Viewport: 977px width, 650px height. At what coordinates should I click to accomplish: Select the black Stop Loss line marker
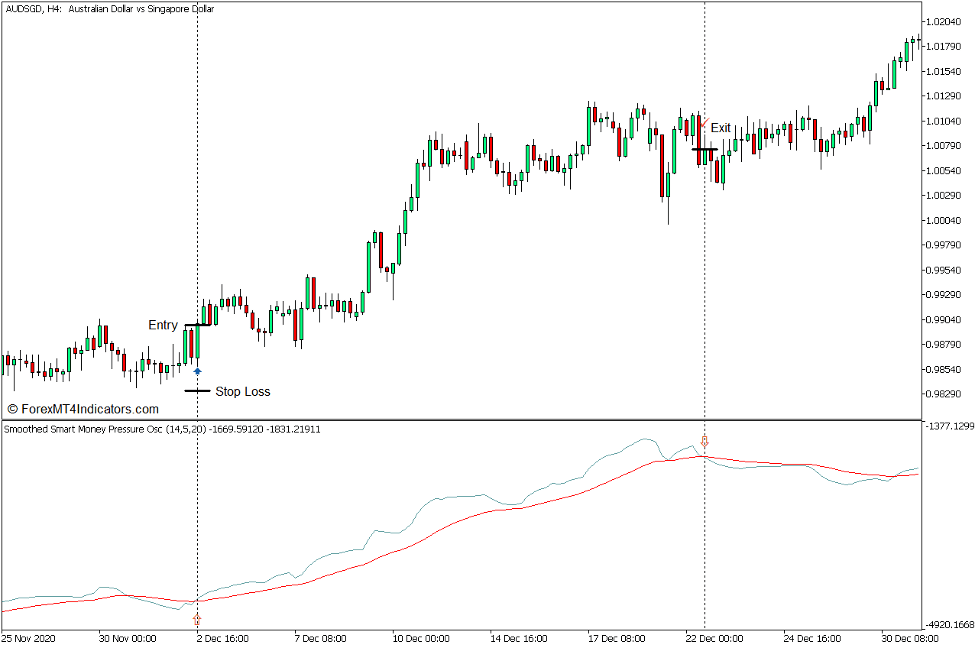click(x=197, y=391)
